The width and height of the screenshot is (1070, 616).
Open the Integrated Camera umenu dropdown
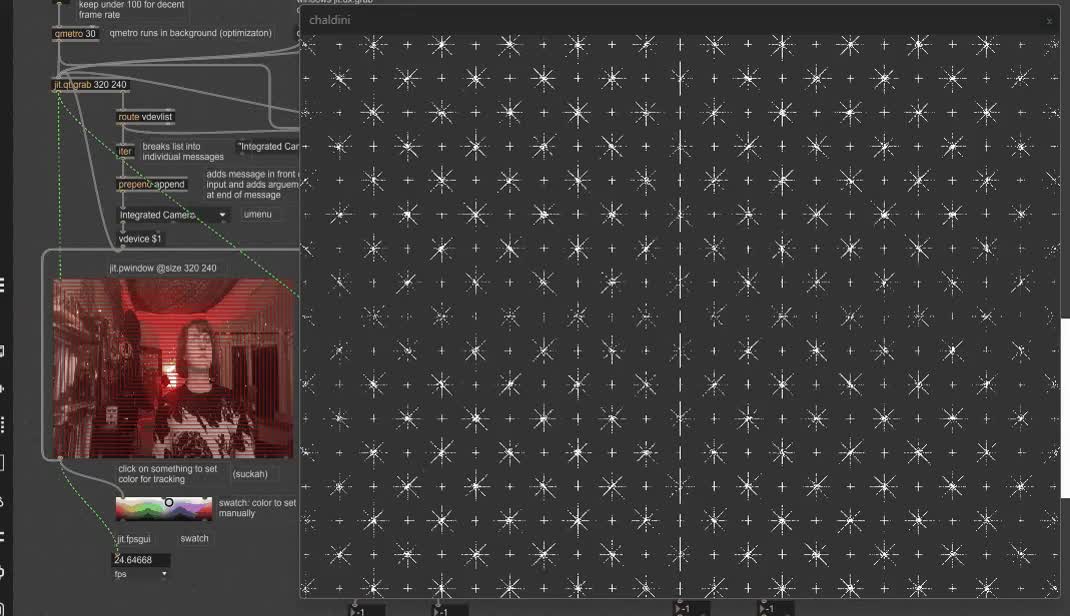pos(173,215)
